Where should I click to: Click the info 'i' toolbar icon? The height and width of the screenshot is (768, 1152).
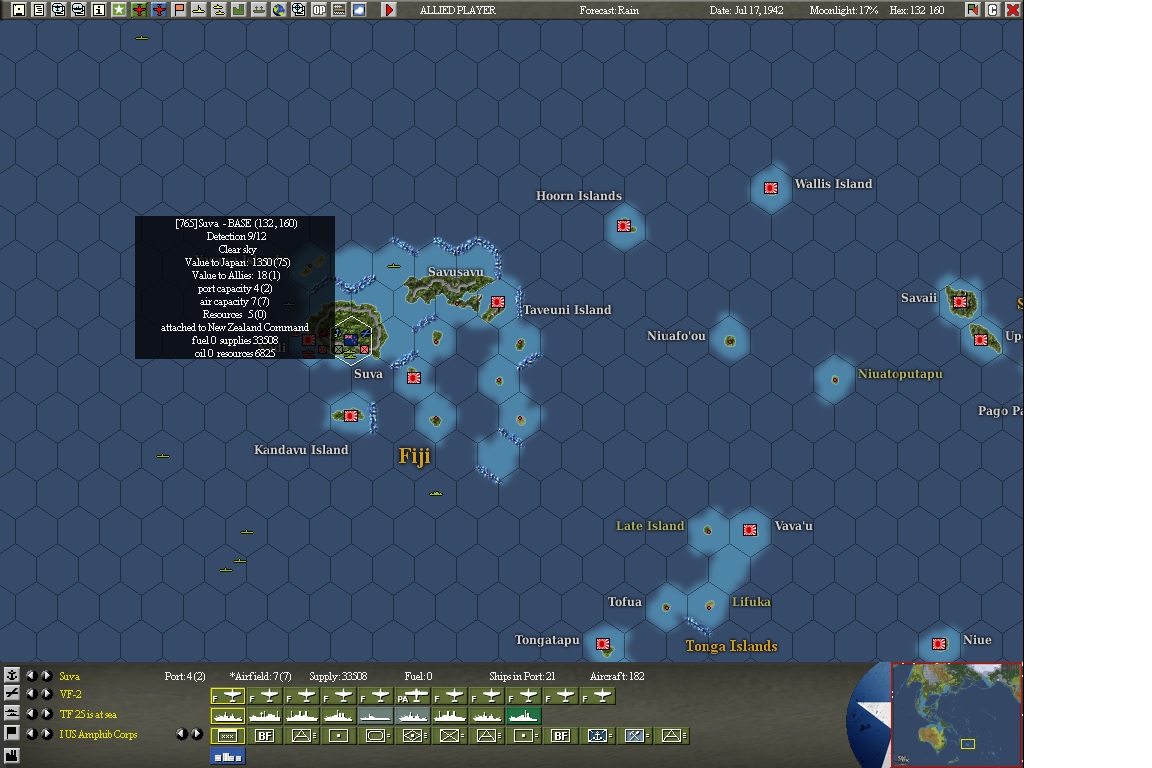click(98, 10)
